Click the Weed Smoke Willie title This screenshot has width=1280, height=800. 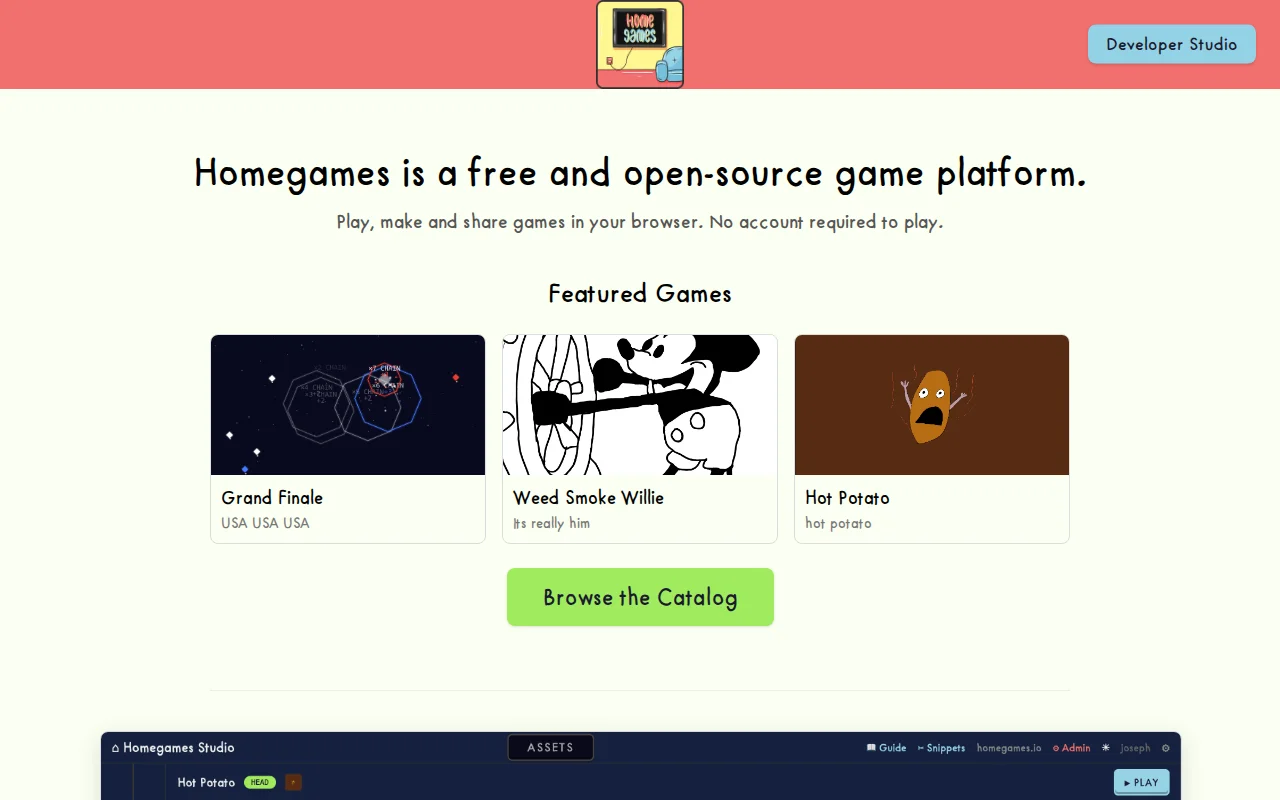coord(588,497)
